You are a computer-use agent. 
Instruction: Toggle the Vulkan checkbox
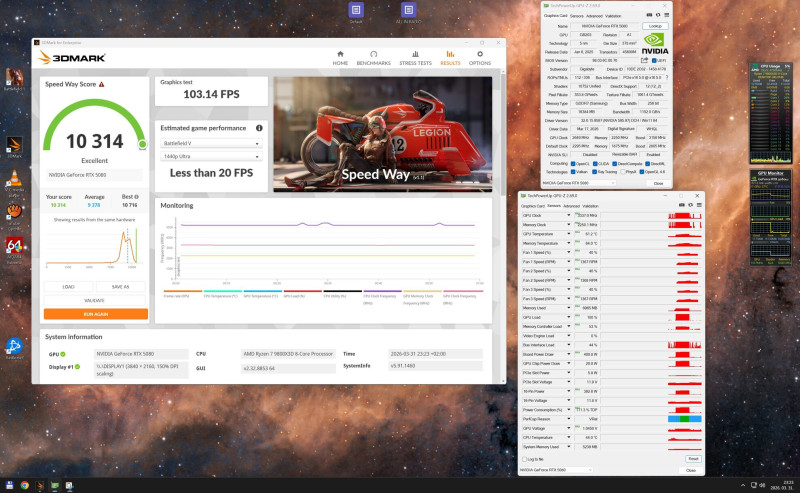[x=573, y=172]
